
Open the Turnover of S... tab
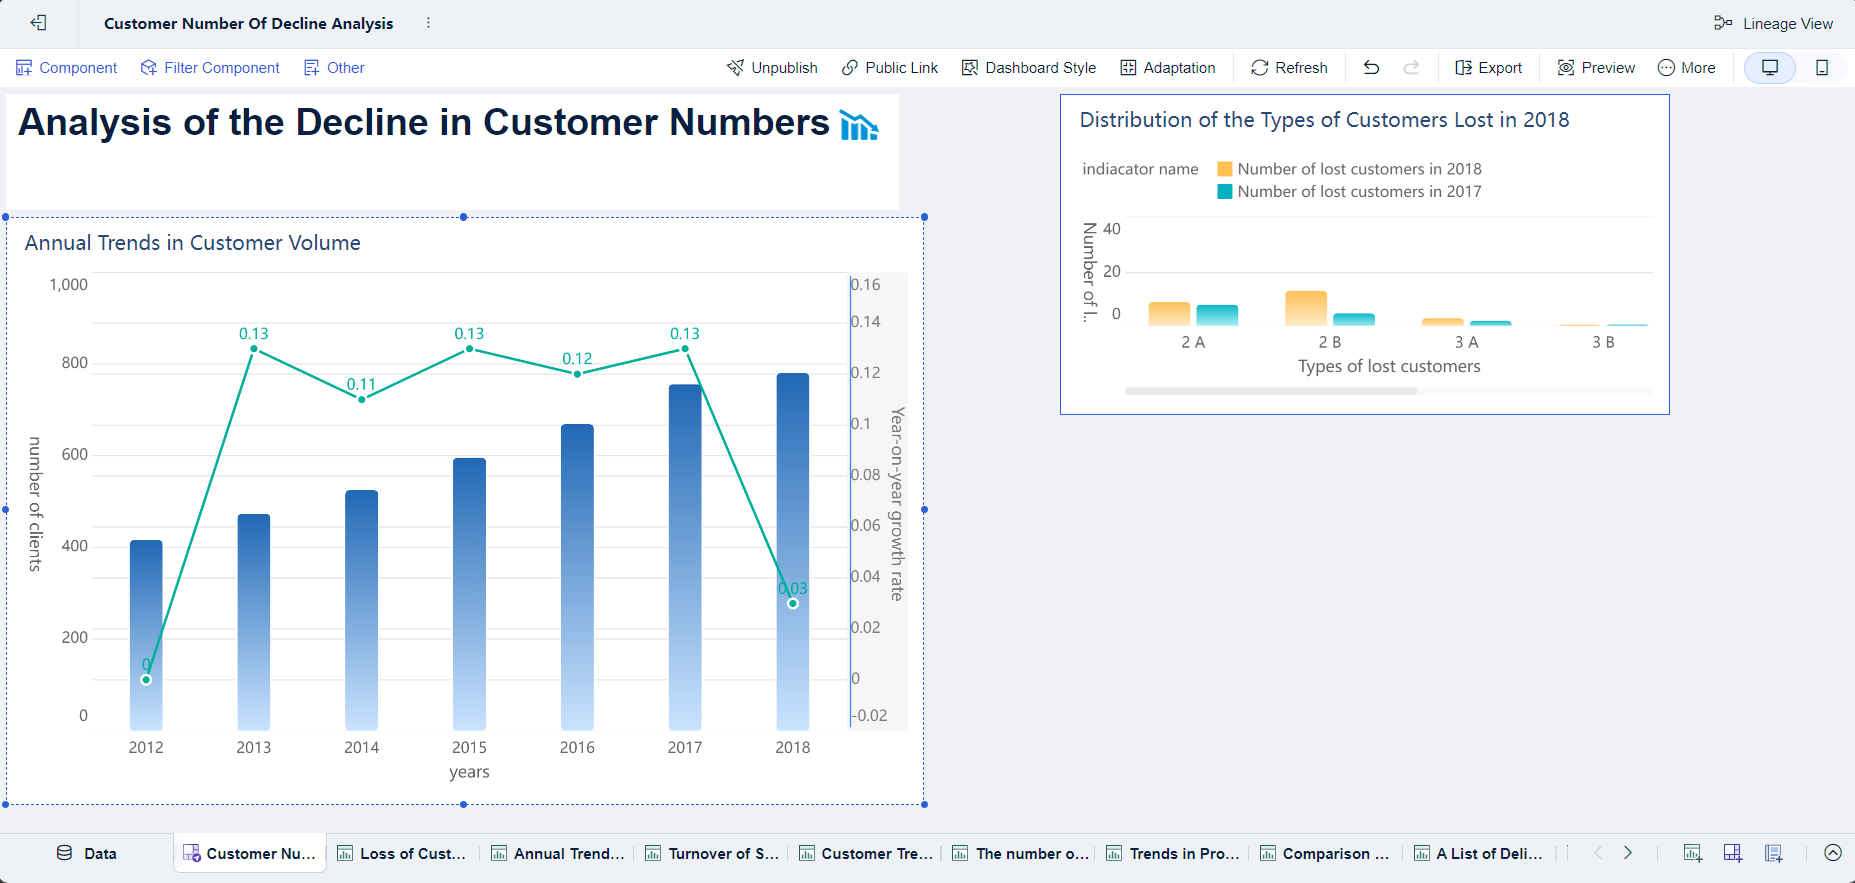point(712,853)
